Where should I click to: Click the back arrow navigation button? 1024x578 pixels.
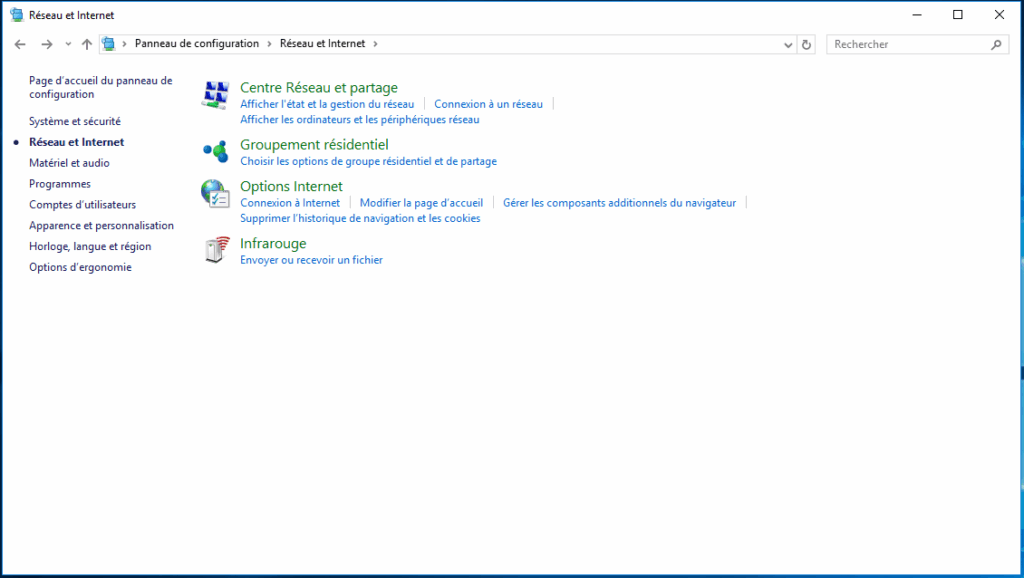click(x=20, y=44)
